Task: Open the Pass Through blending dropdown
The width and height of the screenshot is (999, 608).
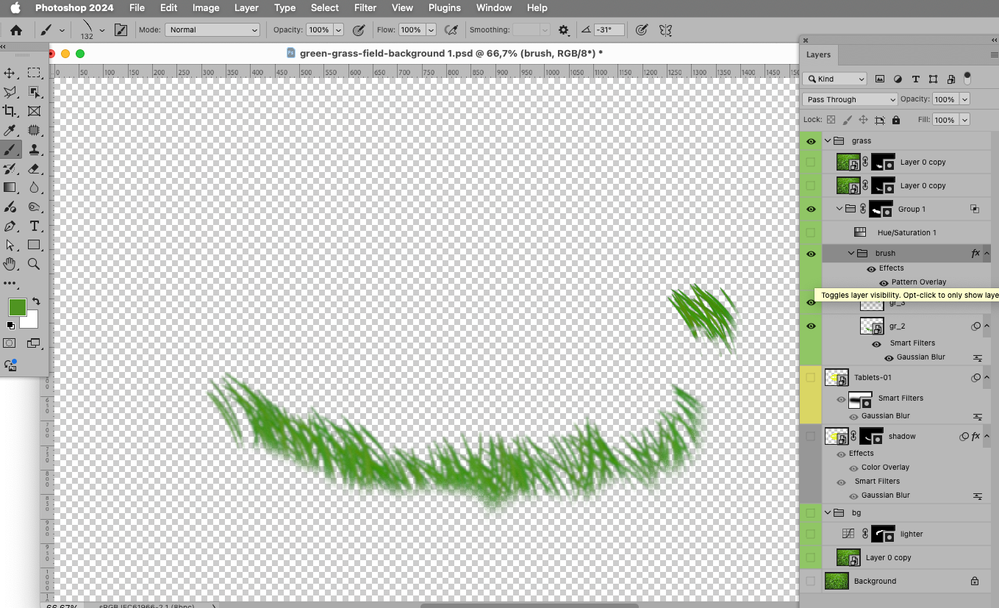Action: tap(849, 99)
